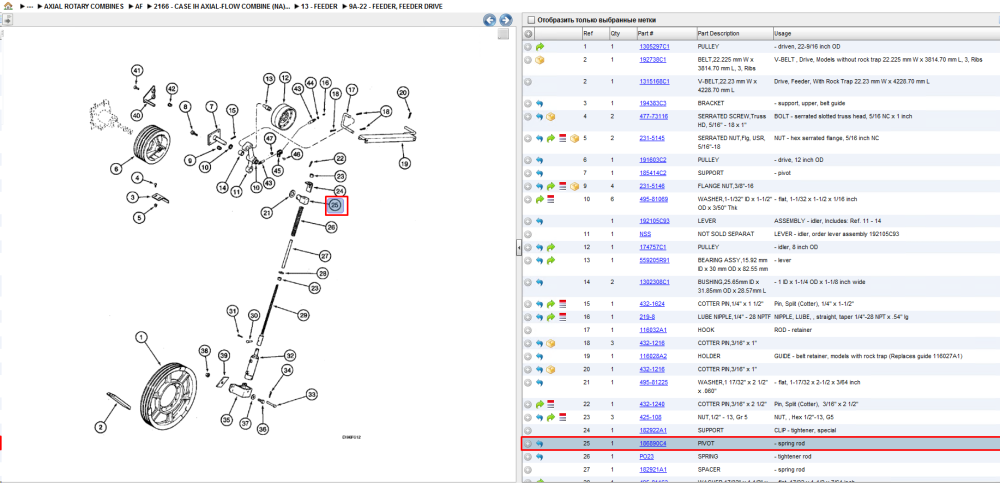Navigate to the next diagram with the right arrow
Viewport: 1000px width, 483px height.
pyautogui.click(x=505, y=20)
